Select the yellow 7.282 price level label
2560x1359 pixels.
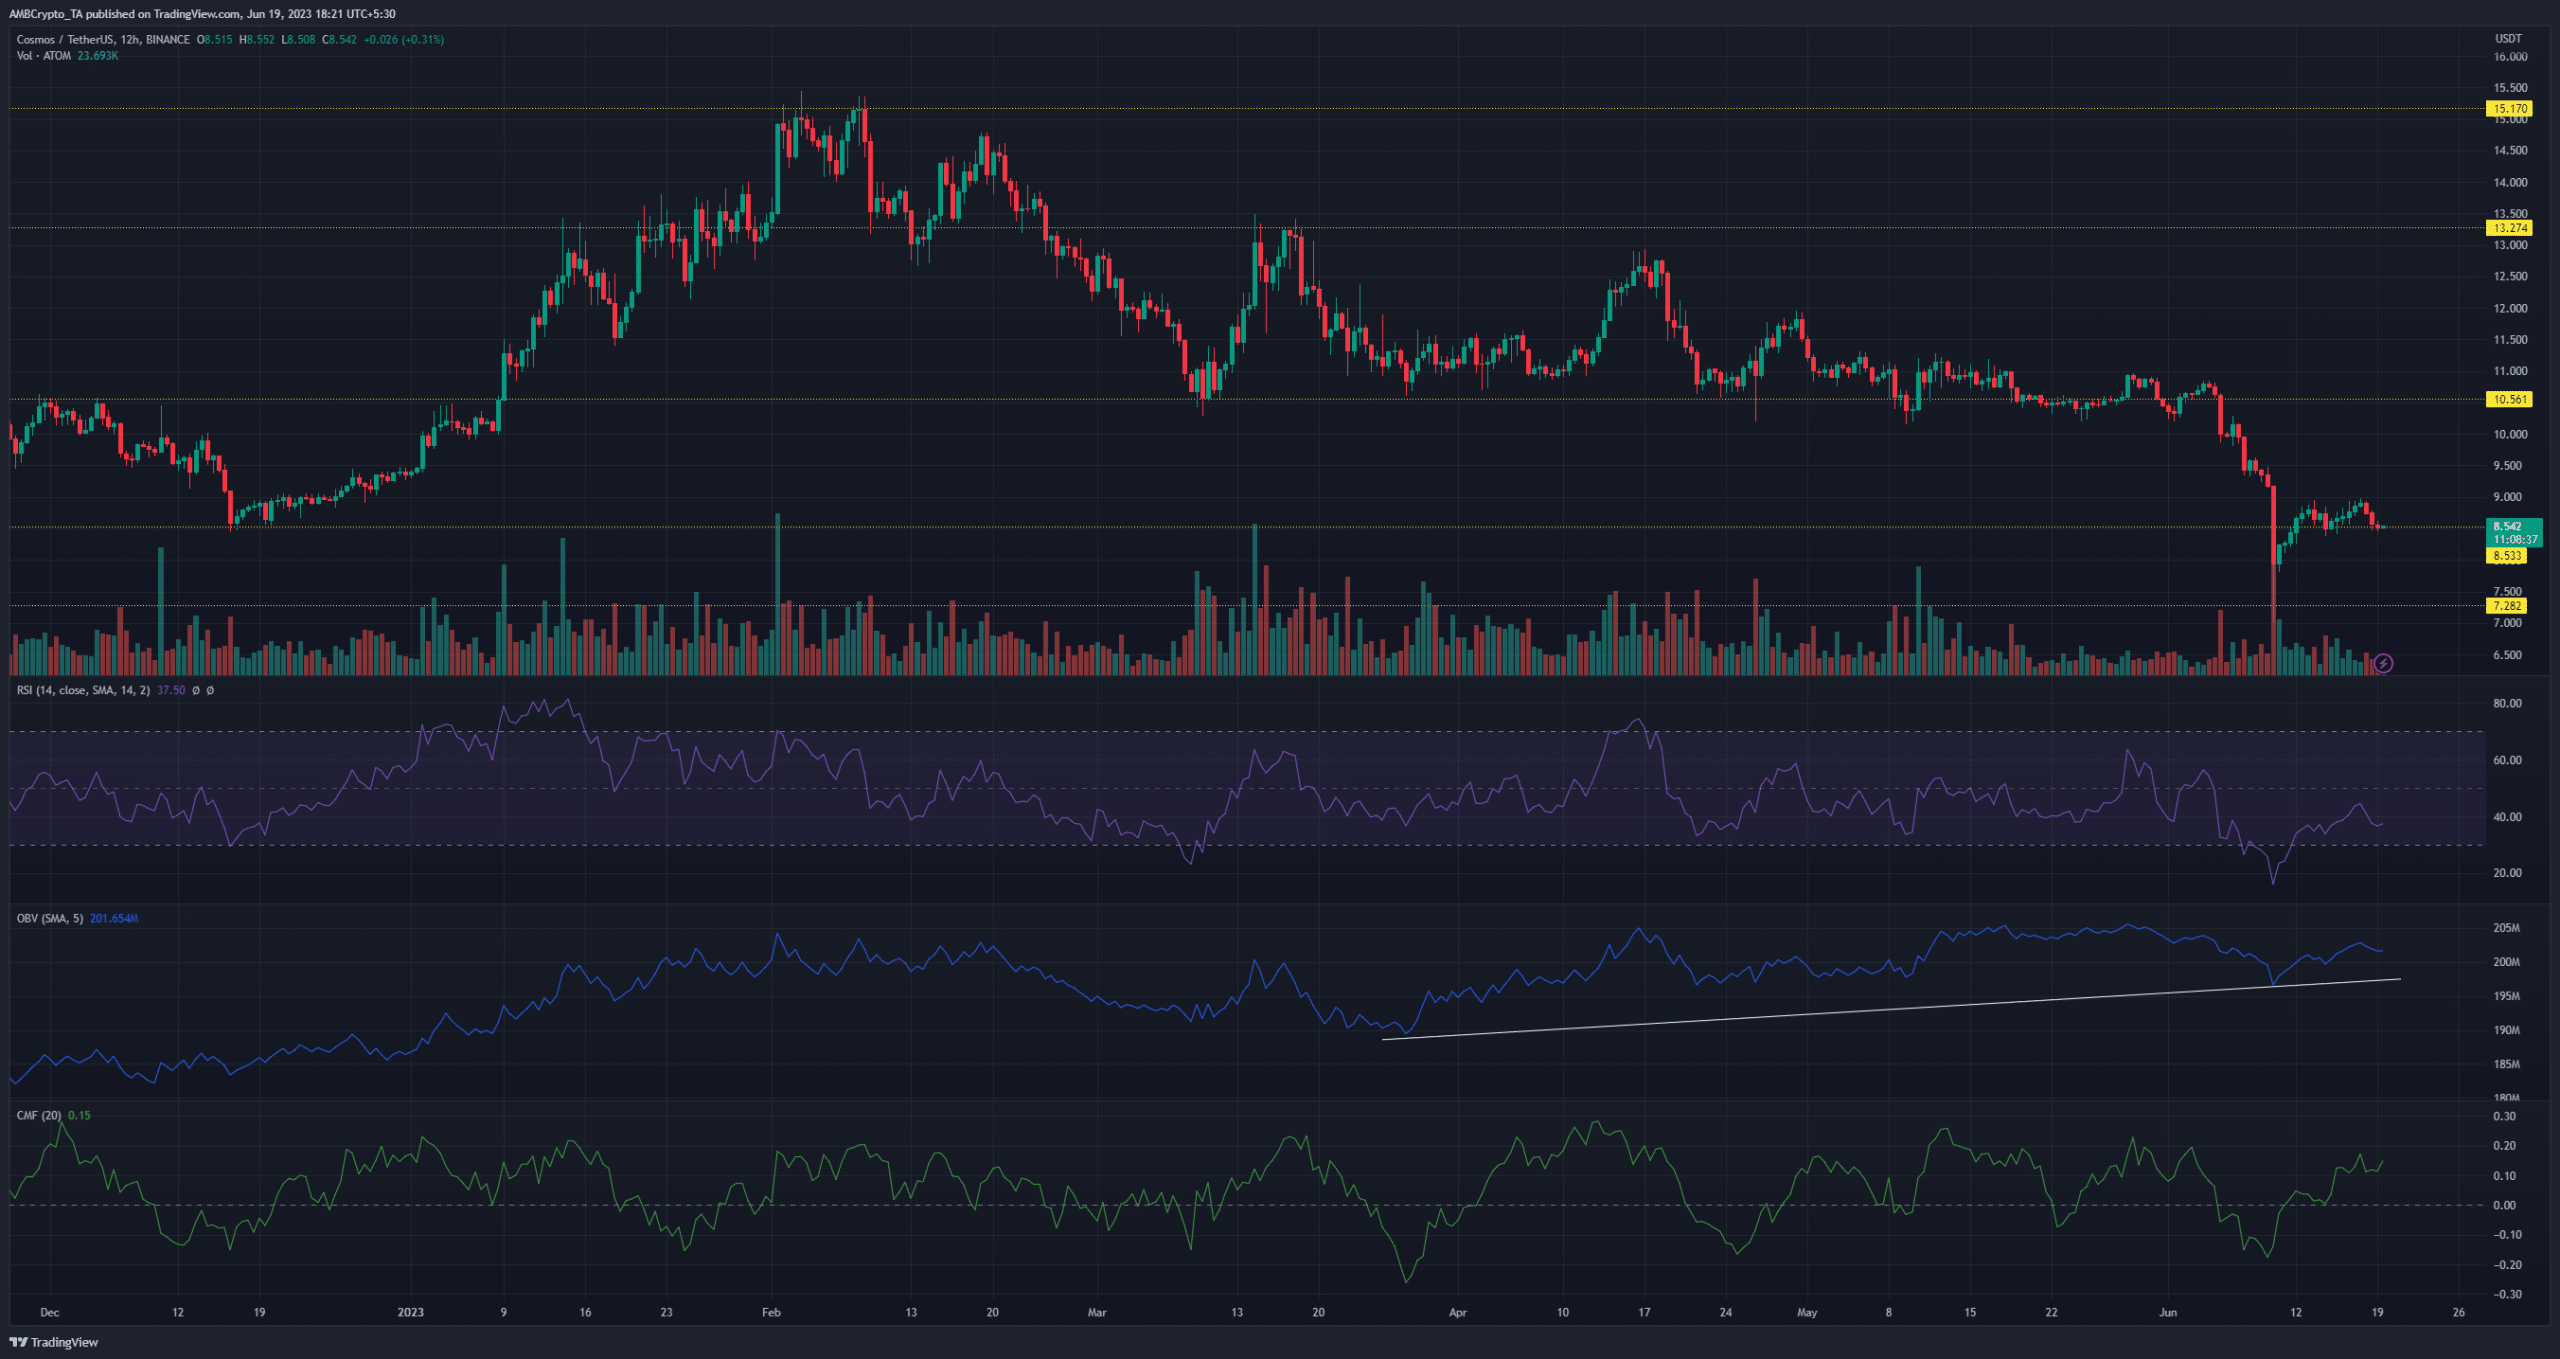[2507, 605]
